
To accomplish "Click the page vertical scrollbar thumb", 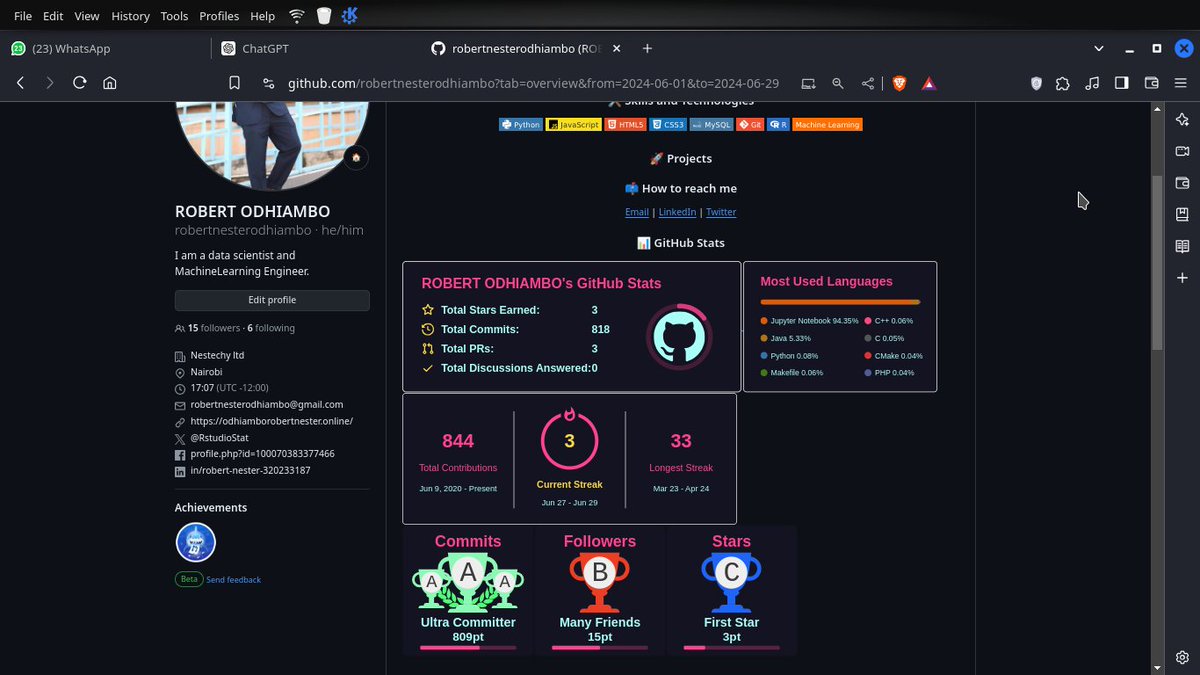I will point(1158,262).
